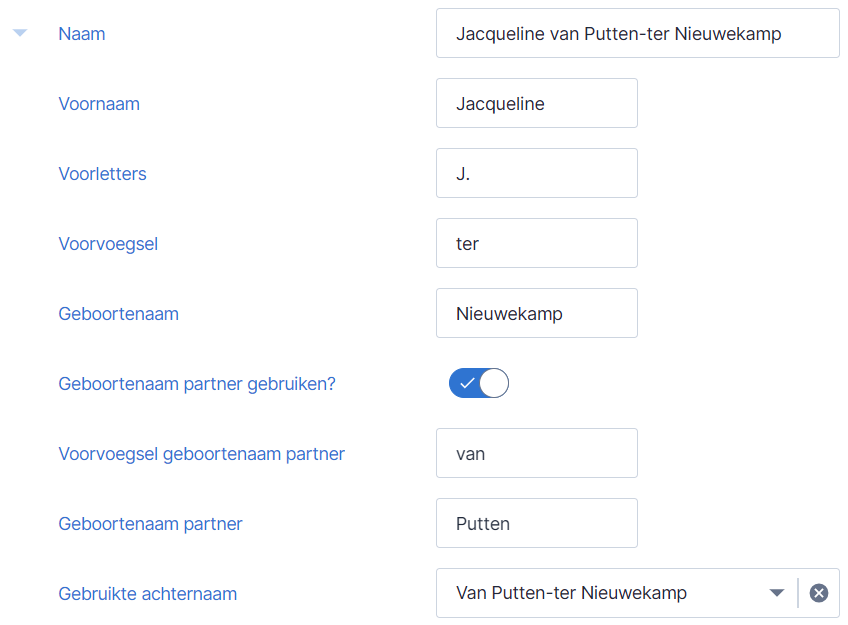The height and width of the screenshot is (625, 848).
Task: Clear the Gebruikte achternaam selection
Action: (818, 593)
